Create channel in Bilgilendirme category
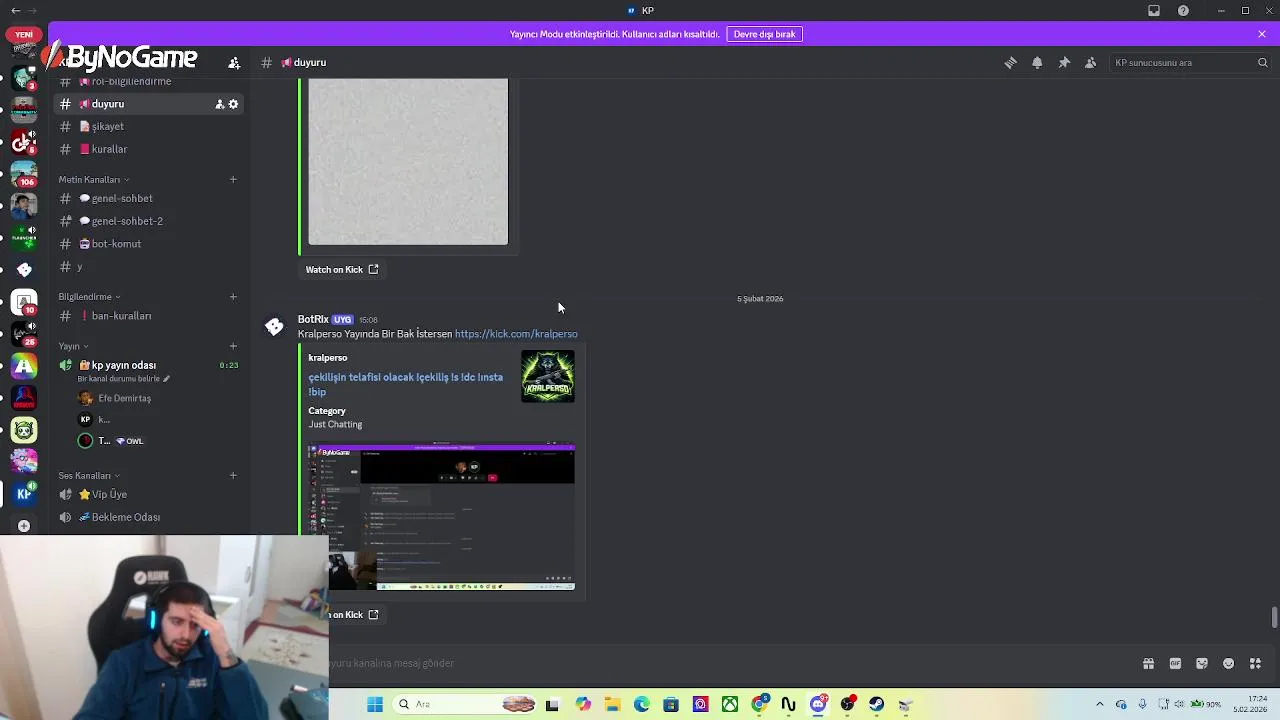The width and height of the screenshot is (1280, 720). (233, 296)
